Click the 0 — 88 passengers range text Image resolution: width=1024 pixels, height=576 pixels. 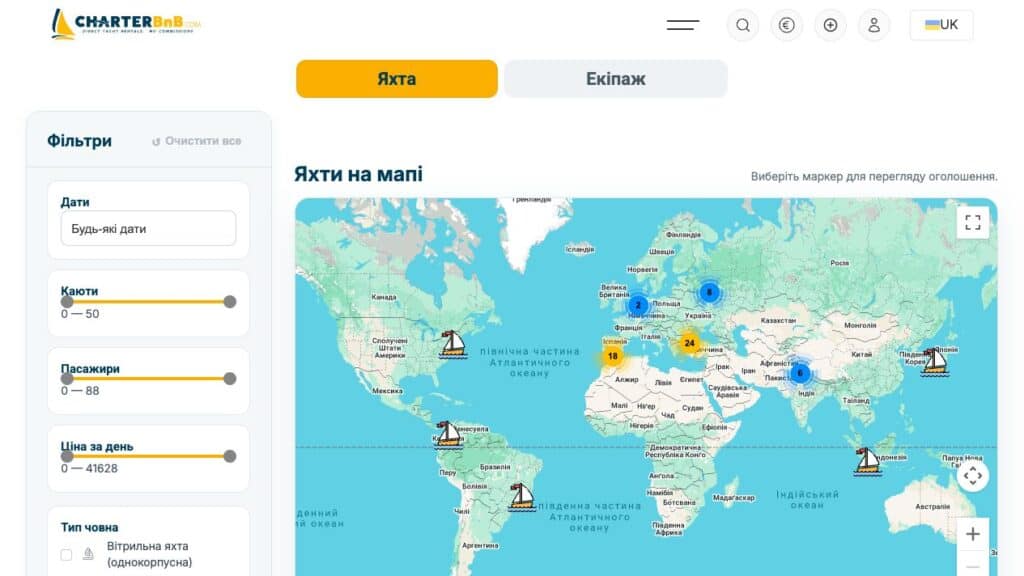click(80, 391)
